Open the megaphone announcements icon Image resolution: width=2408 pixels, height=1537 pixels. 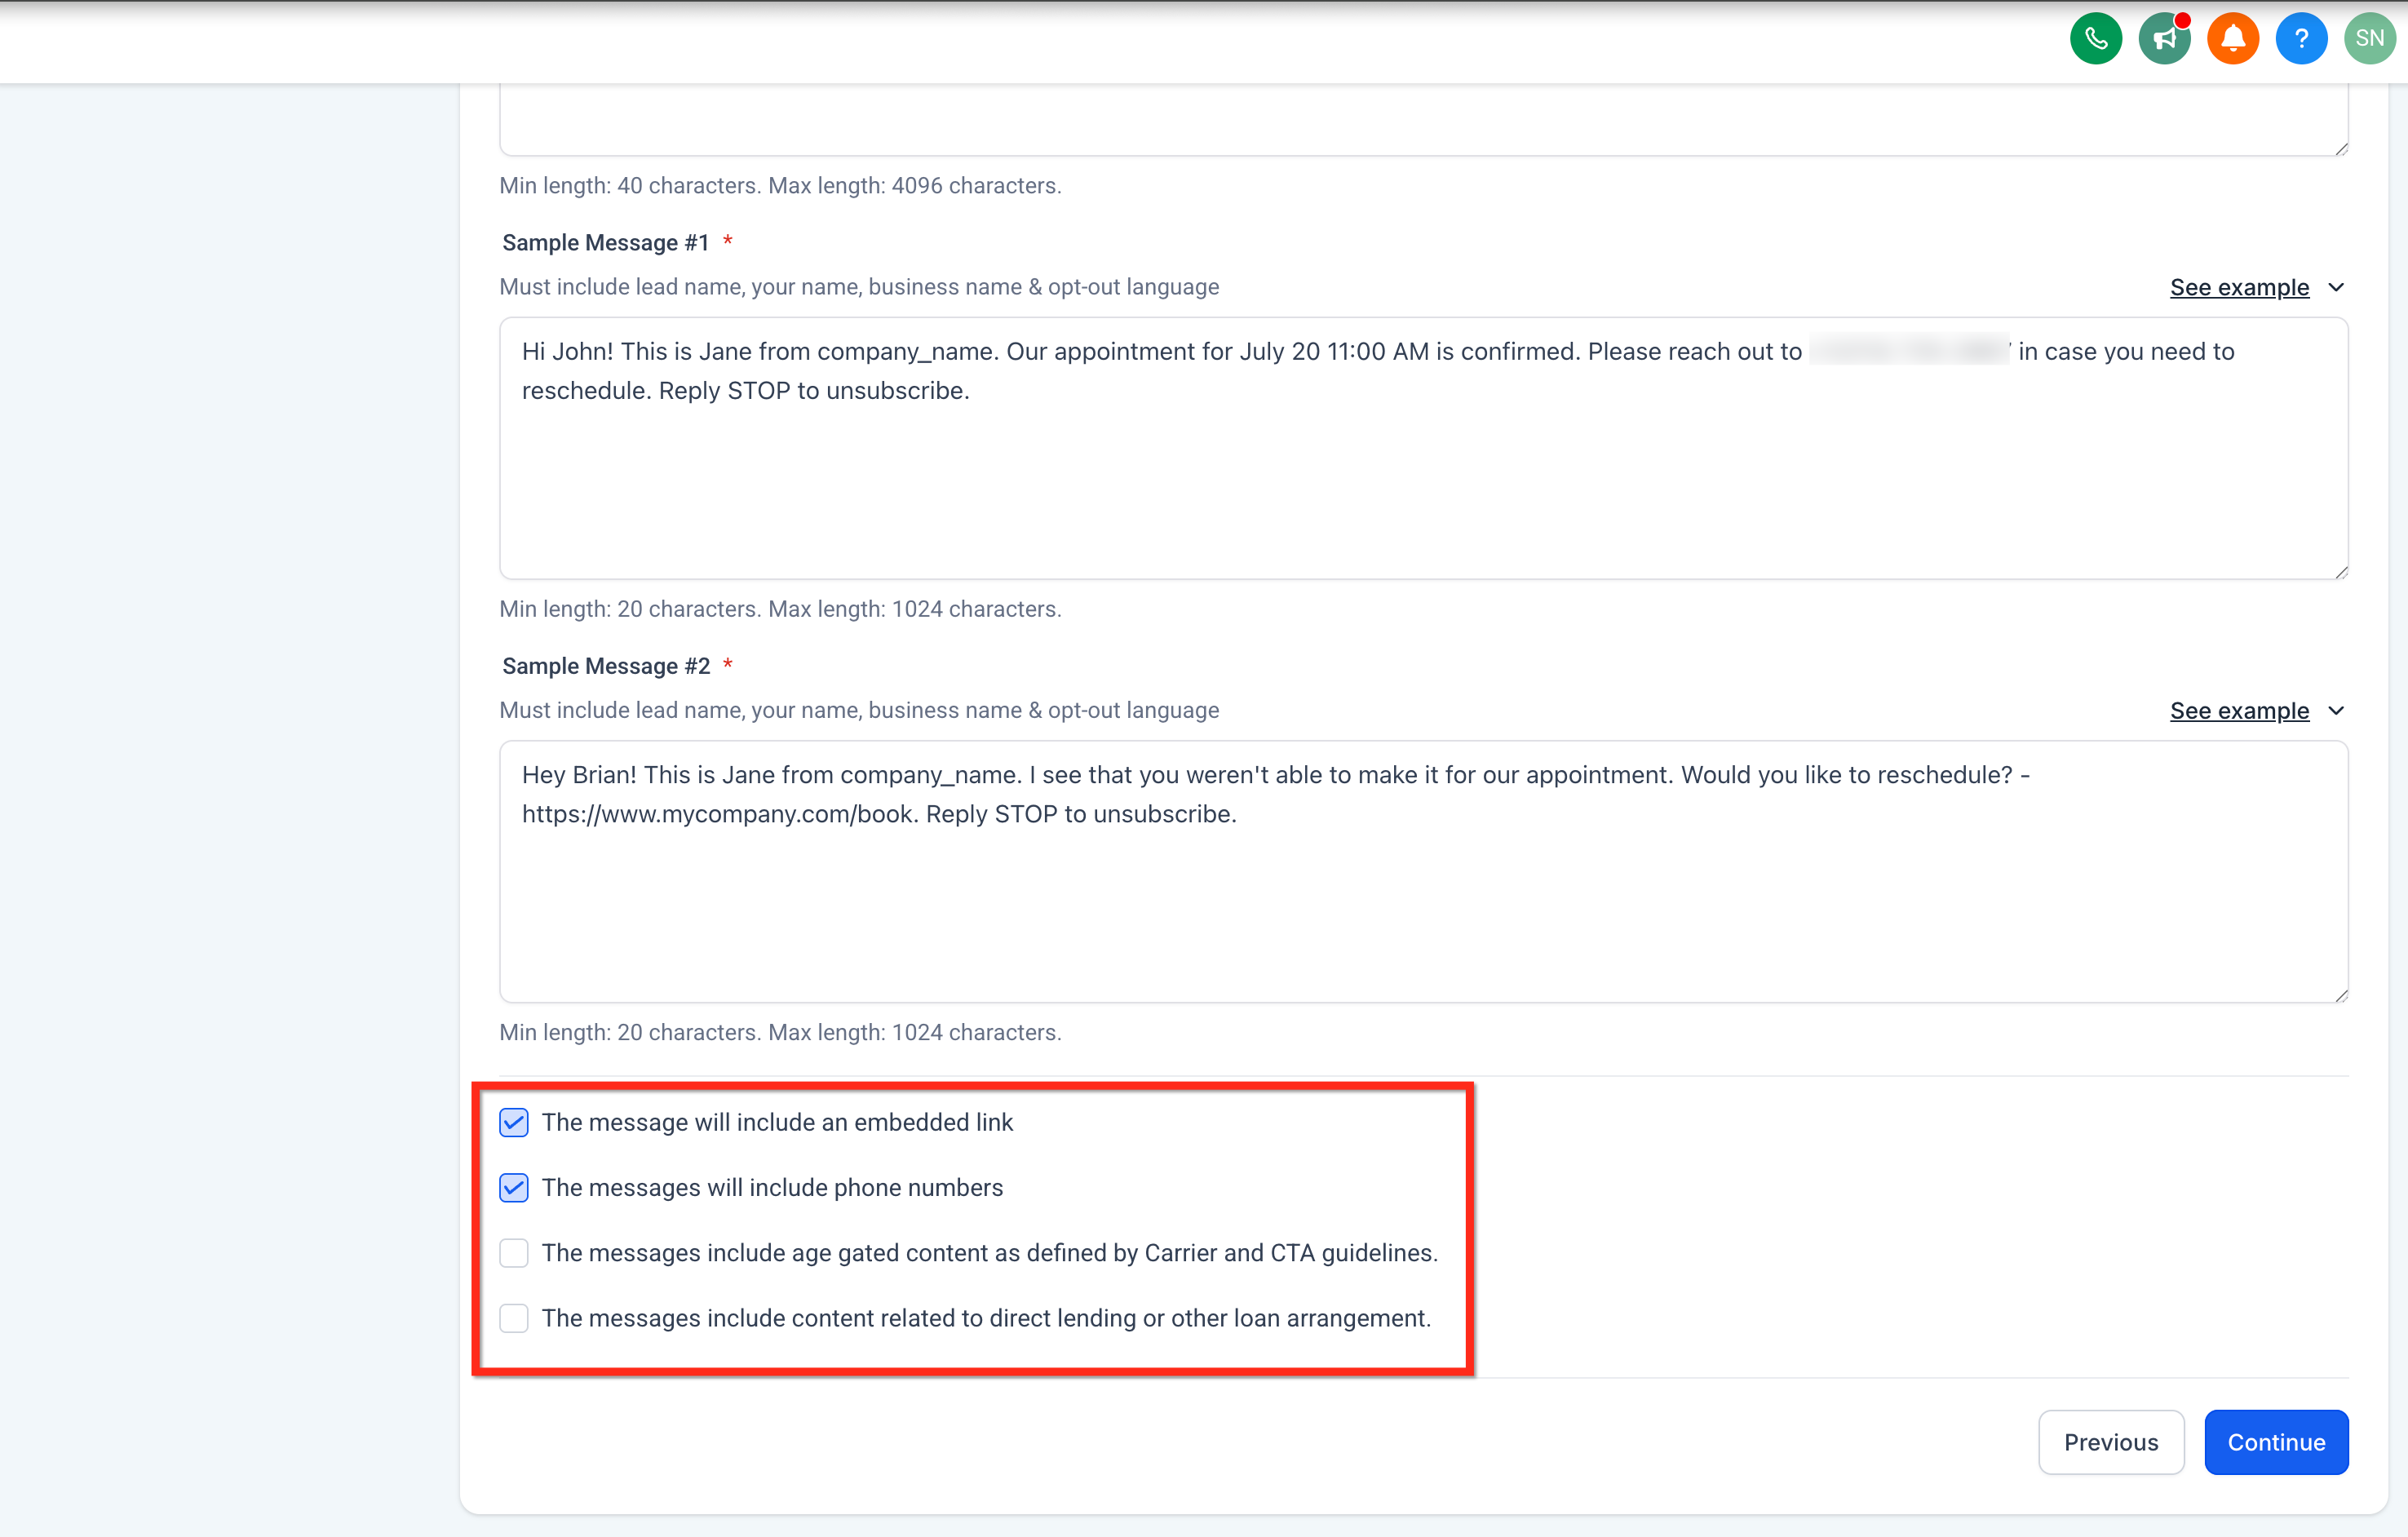pyautogui.click(x=2164, y=39)
